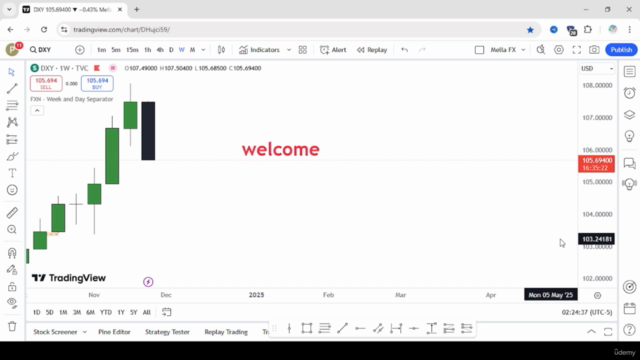Screen dimensions: 640x360
Task: Select the trend line drawing tool
Action: point(12,88)
